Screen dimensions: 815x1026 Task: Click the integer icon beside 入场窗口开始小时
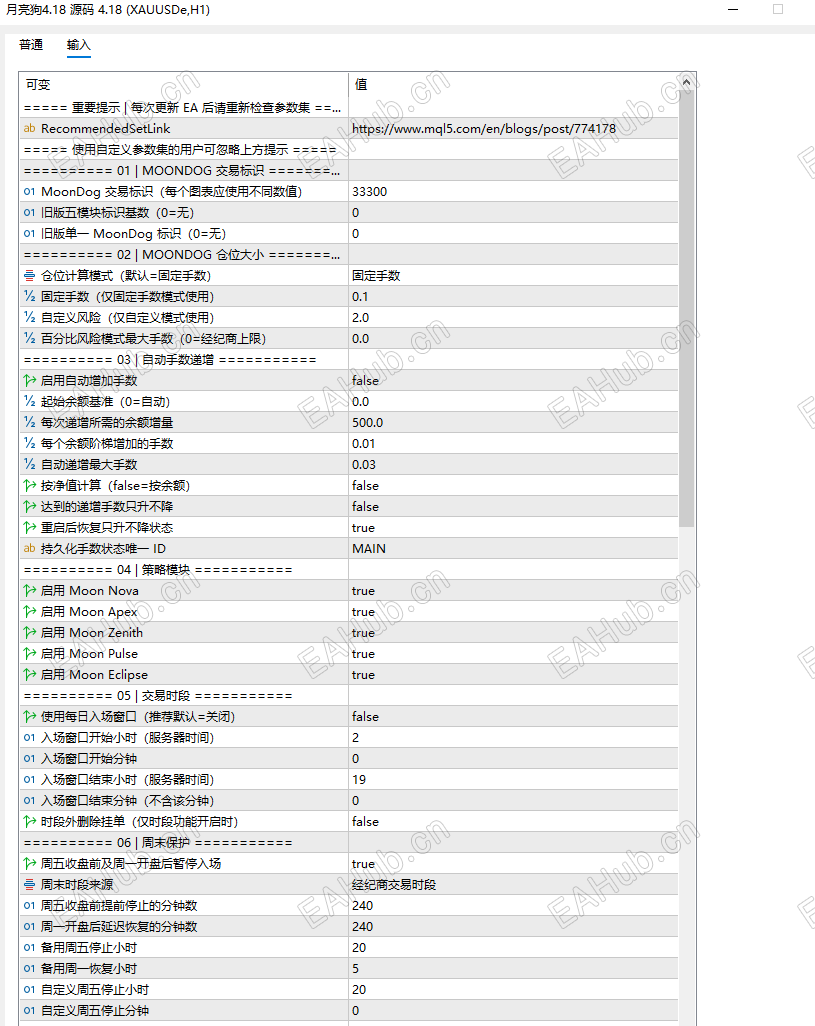pos(29,737)
